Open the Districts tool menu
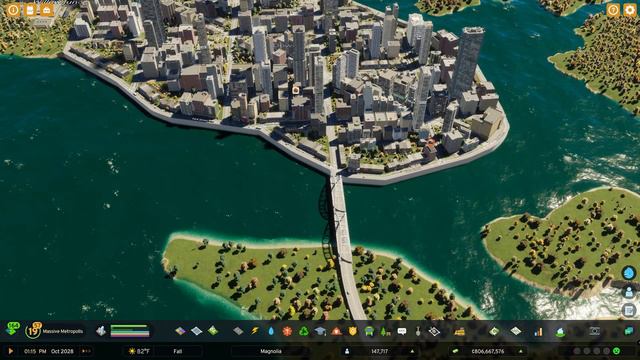 point(197,331)
